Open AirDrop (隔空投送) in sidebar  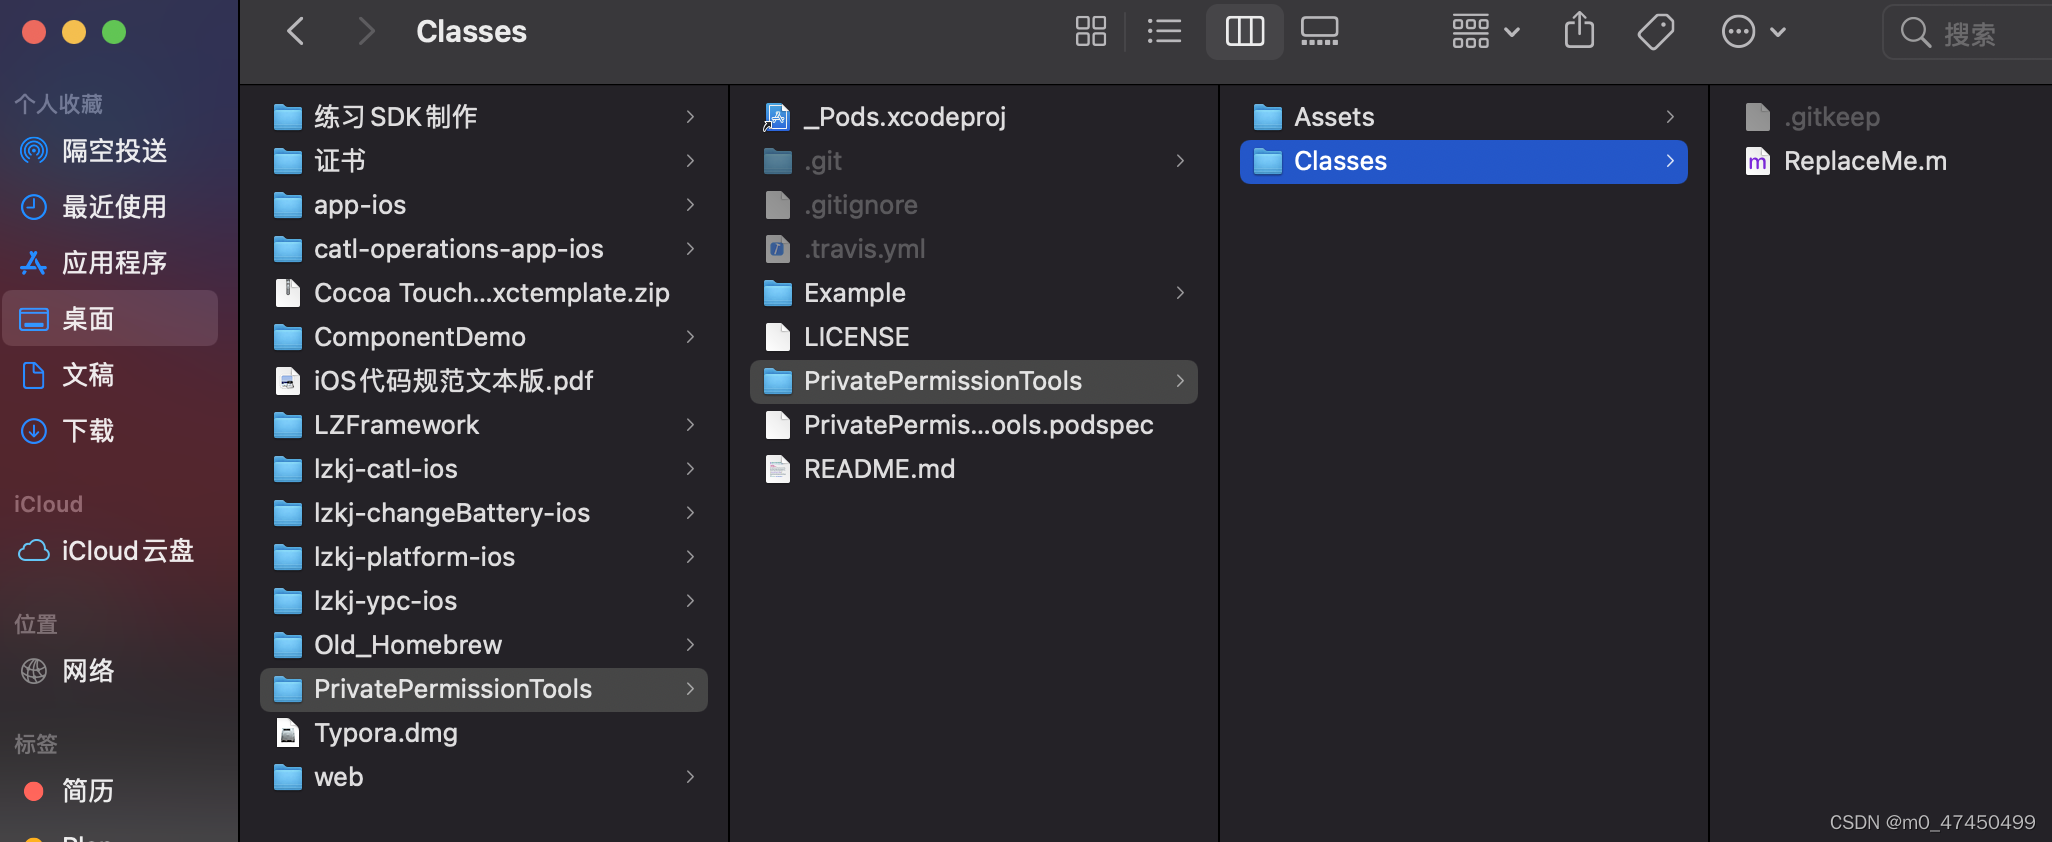click(114, 151)
